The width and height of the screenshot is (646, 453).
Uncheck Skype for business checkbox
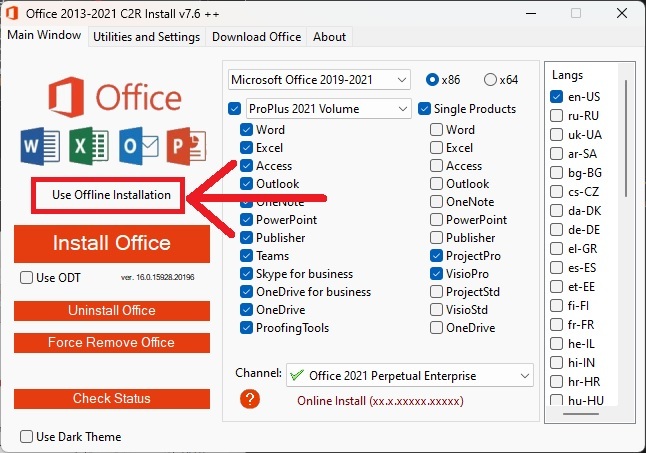[246, 274]
